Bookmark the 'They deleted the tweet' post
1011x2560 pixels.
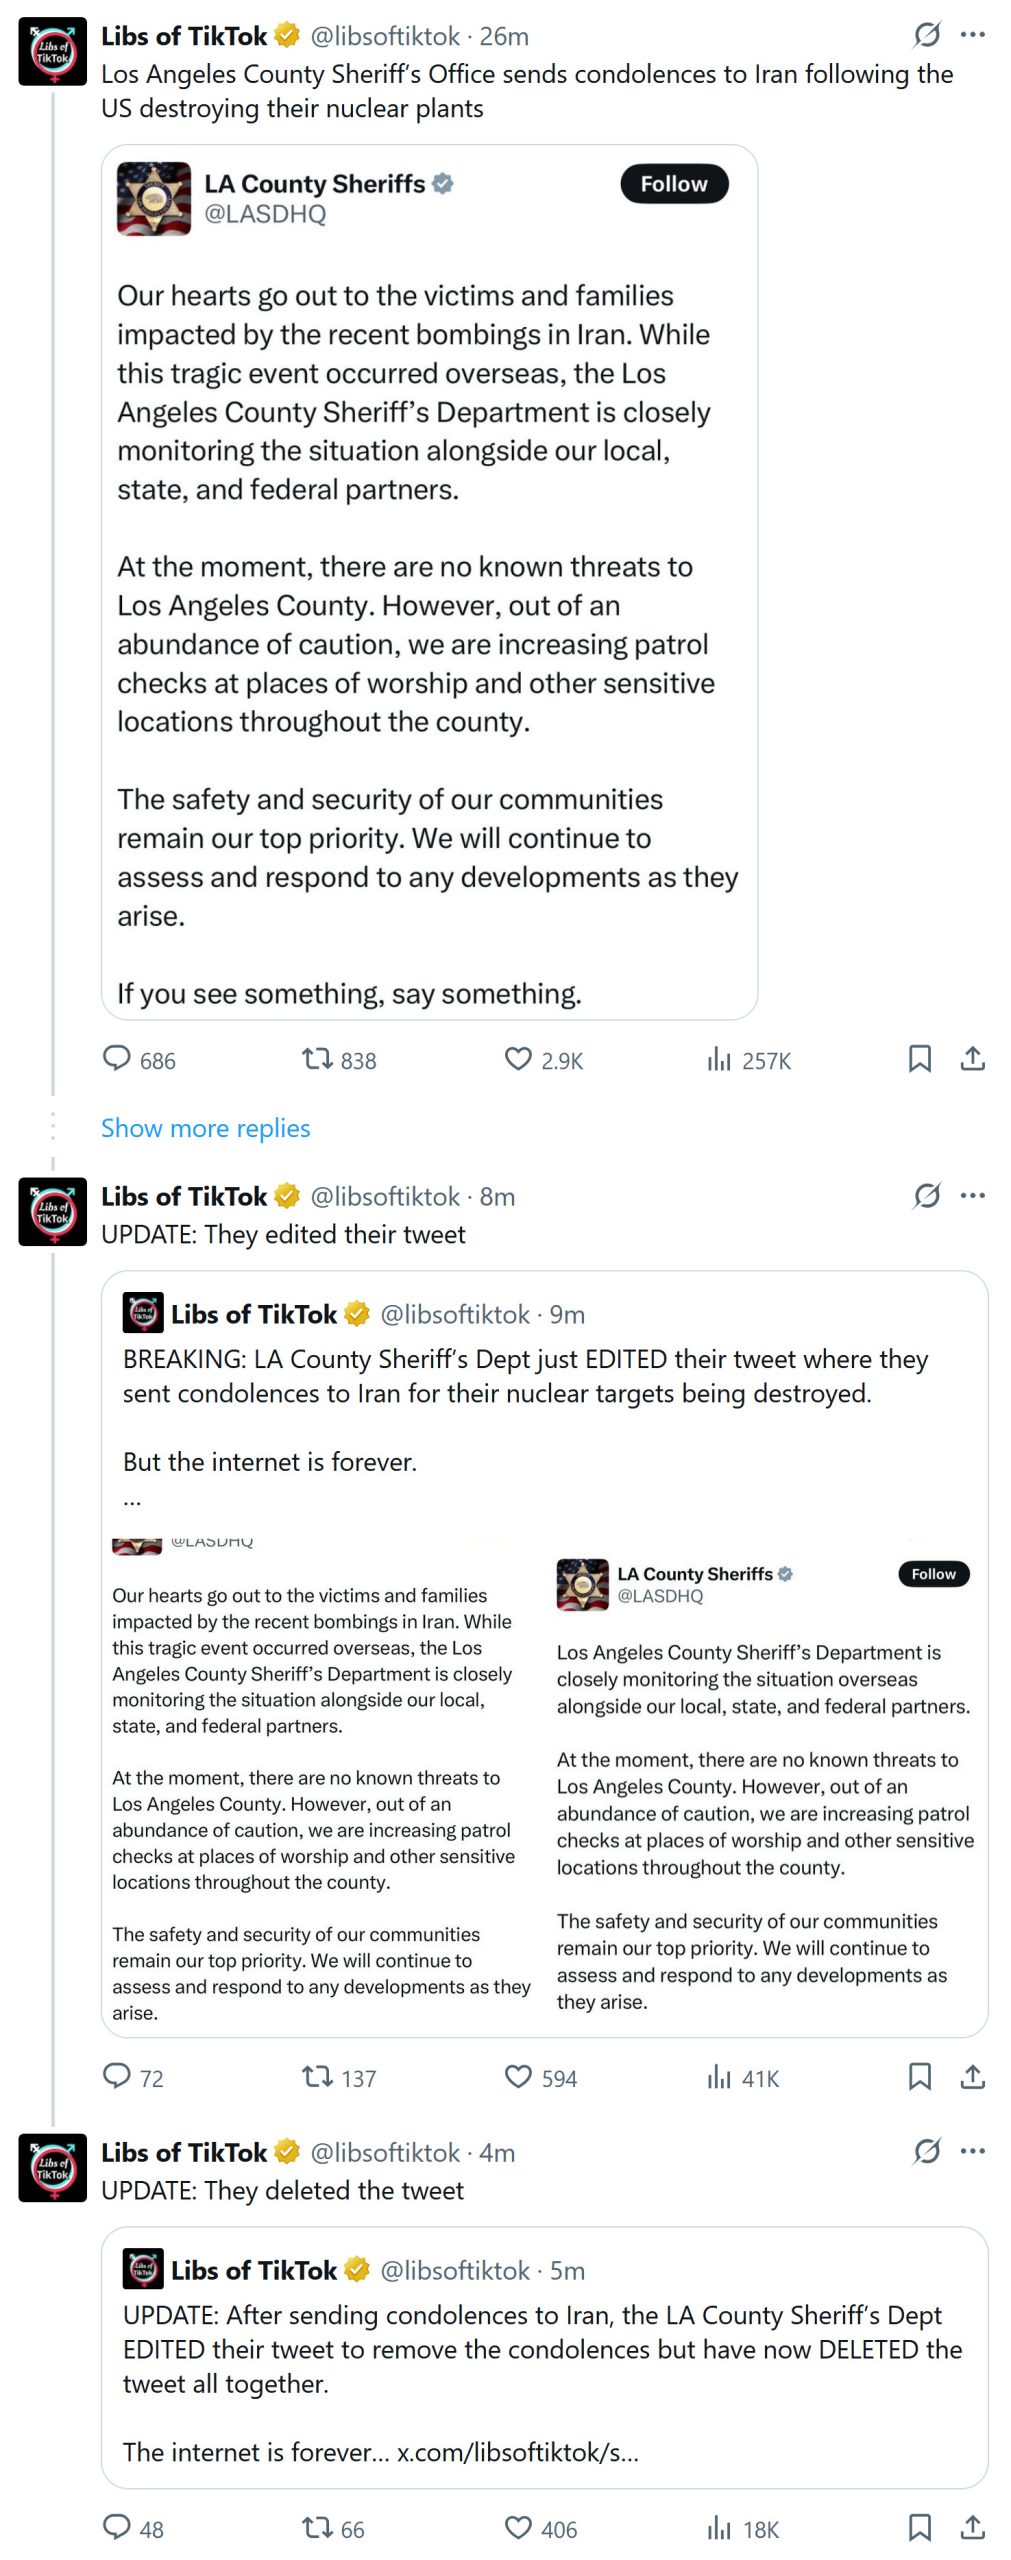(919, 2527)
